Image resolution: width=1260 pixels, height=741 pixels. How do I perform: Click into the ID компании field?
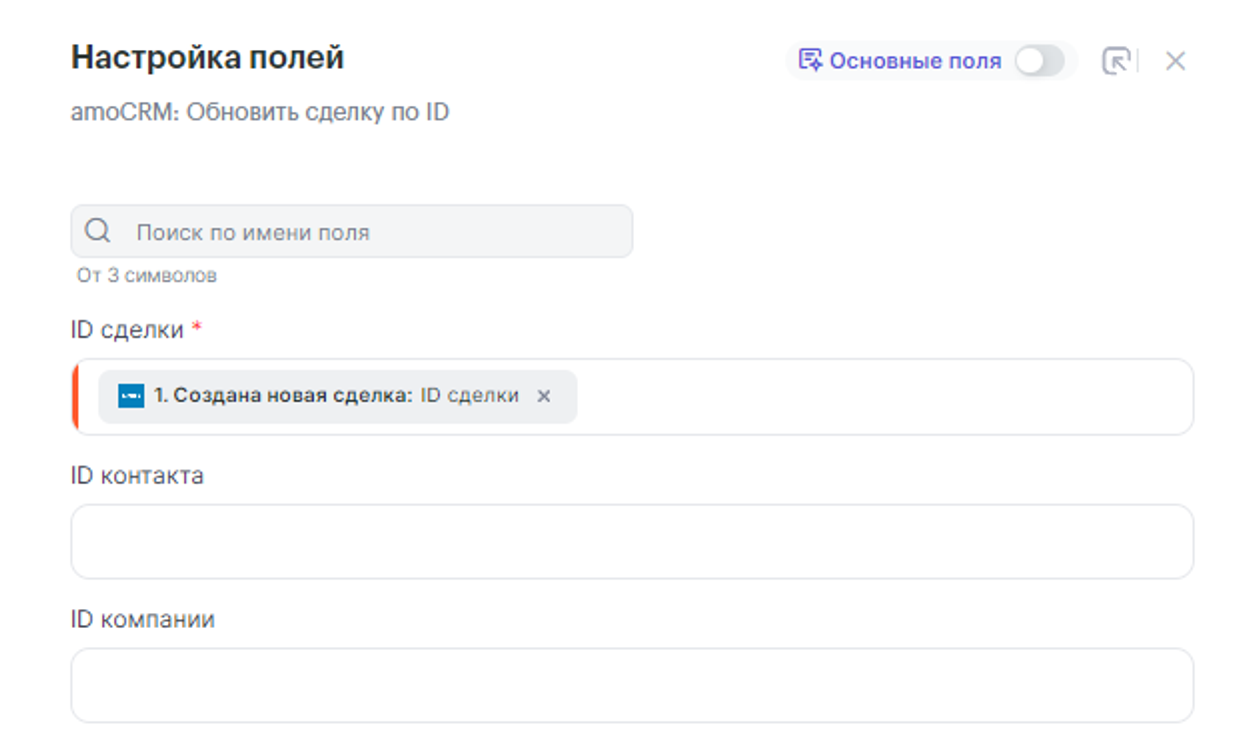[632, 685]
